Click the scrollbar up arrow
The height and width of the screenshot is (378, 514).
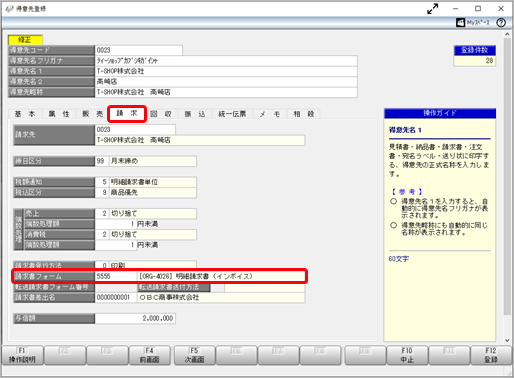tap(507, 34)
